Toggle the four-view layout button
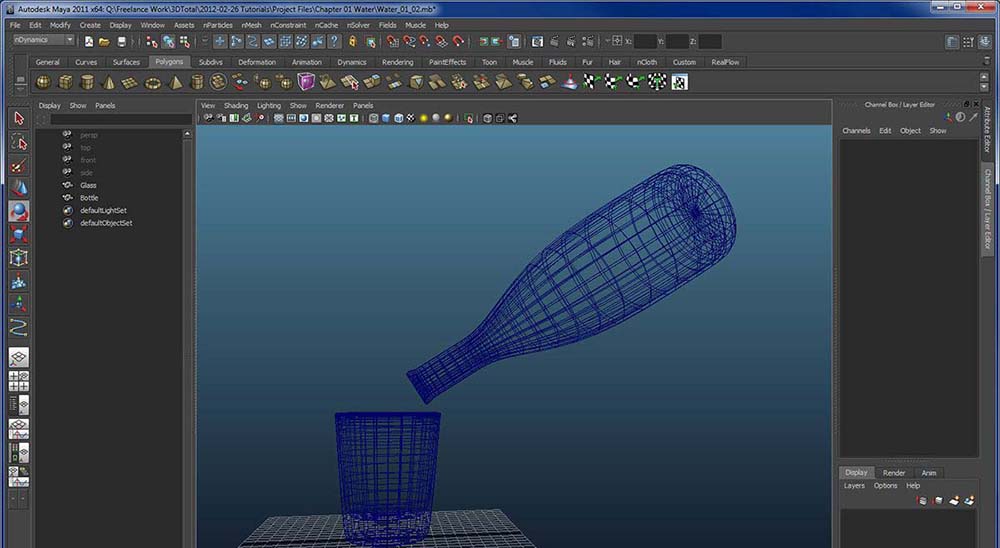Viewport: 1000px width, 548px height. pos(19,381)
